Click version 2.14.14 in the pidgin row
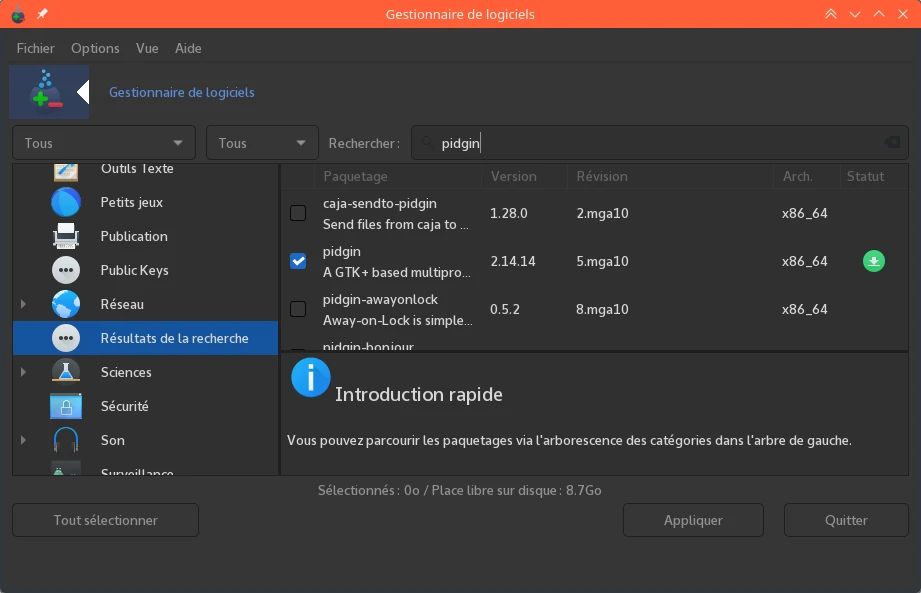The image size is (921, 593). (x=513, y=261)
